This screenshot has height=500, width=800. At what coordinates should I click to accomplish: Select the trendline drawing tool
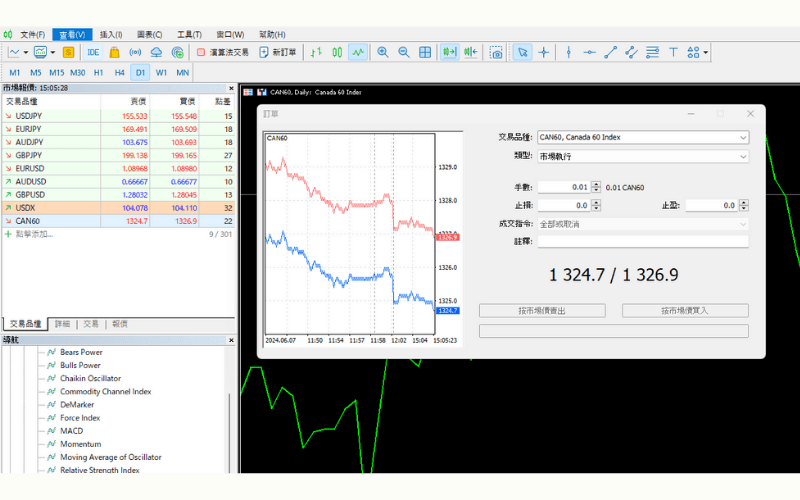[610, 52]
